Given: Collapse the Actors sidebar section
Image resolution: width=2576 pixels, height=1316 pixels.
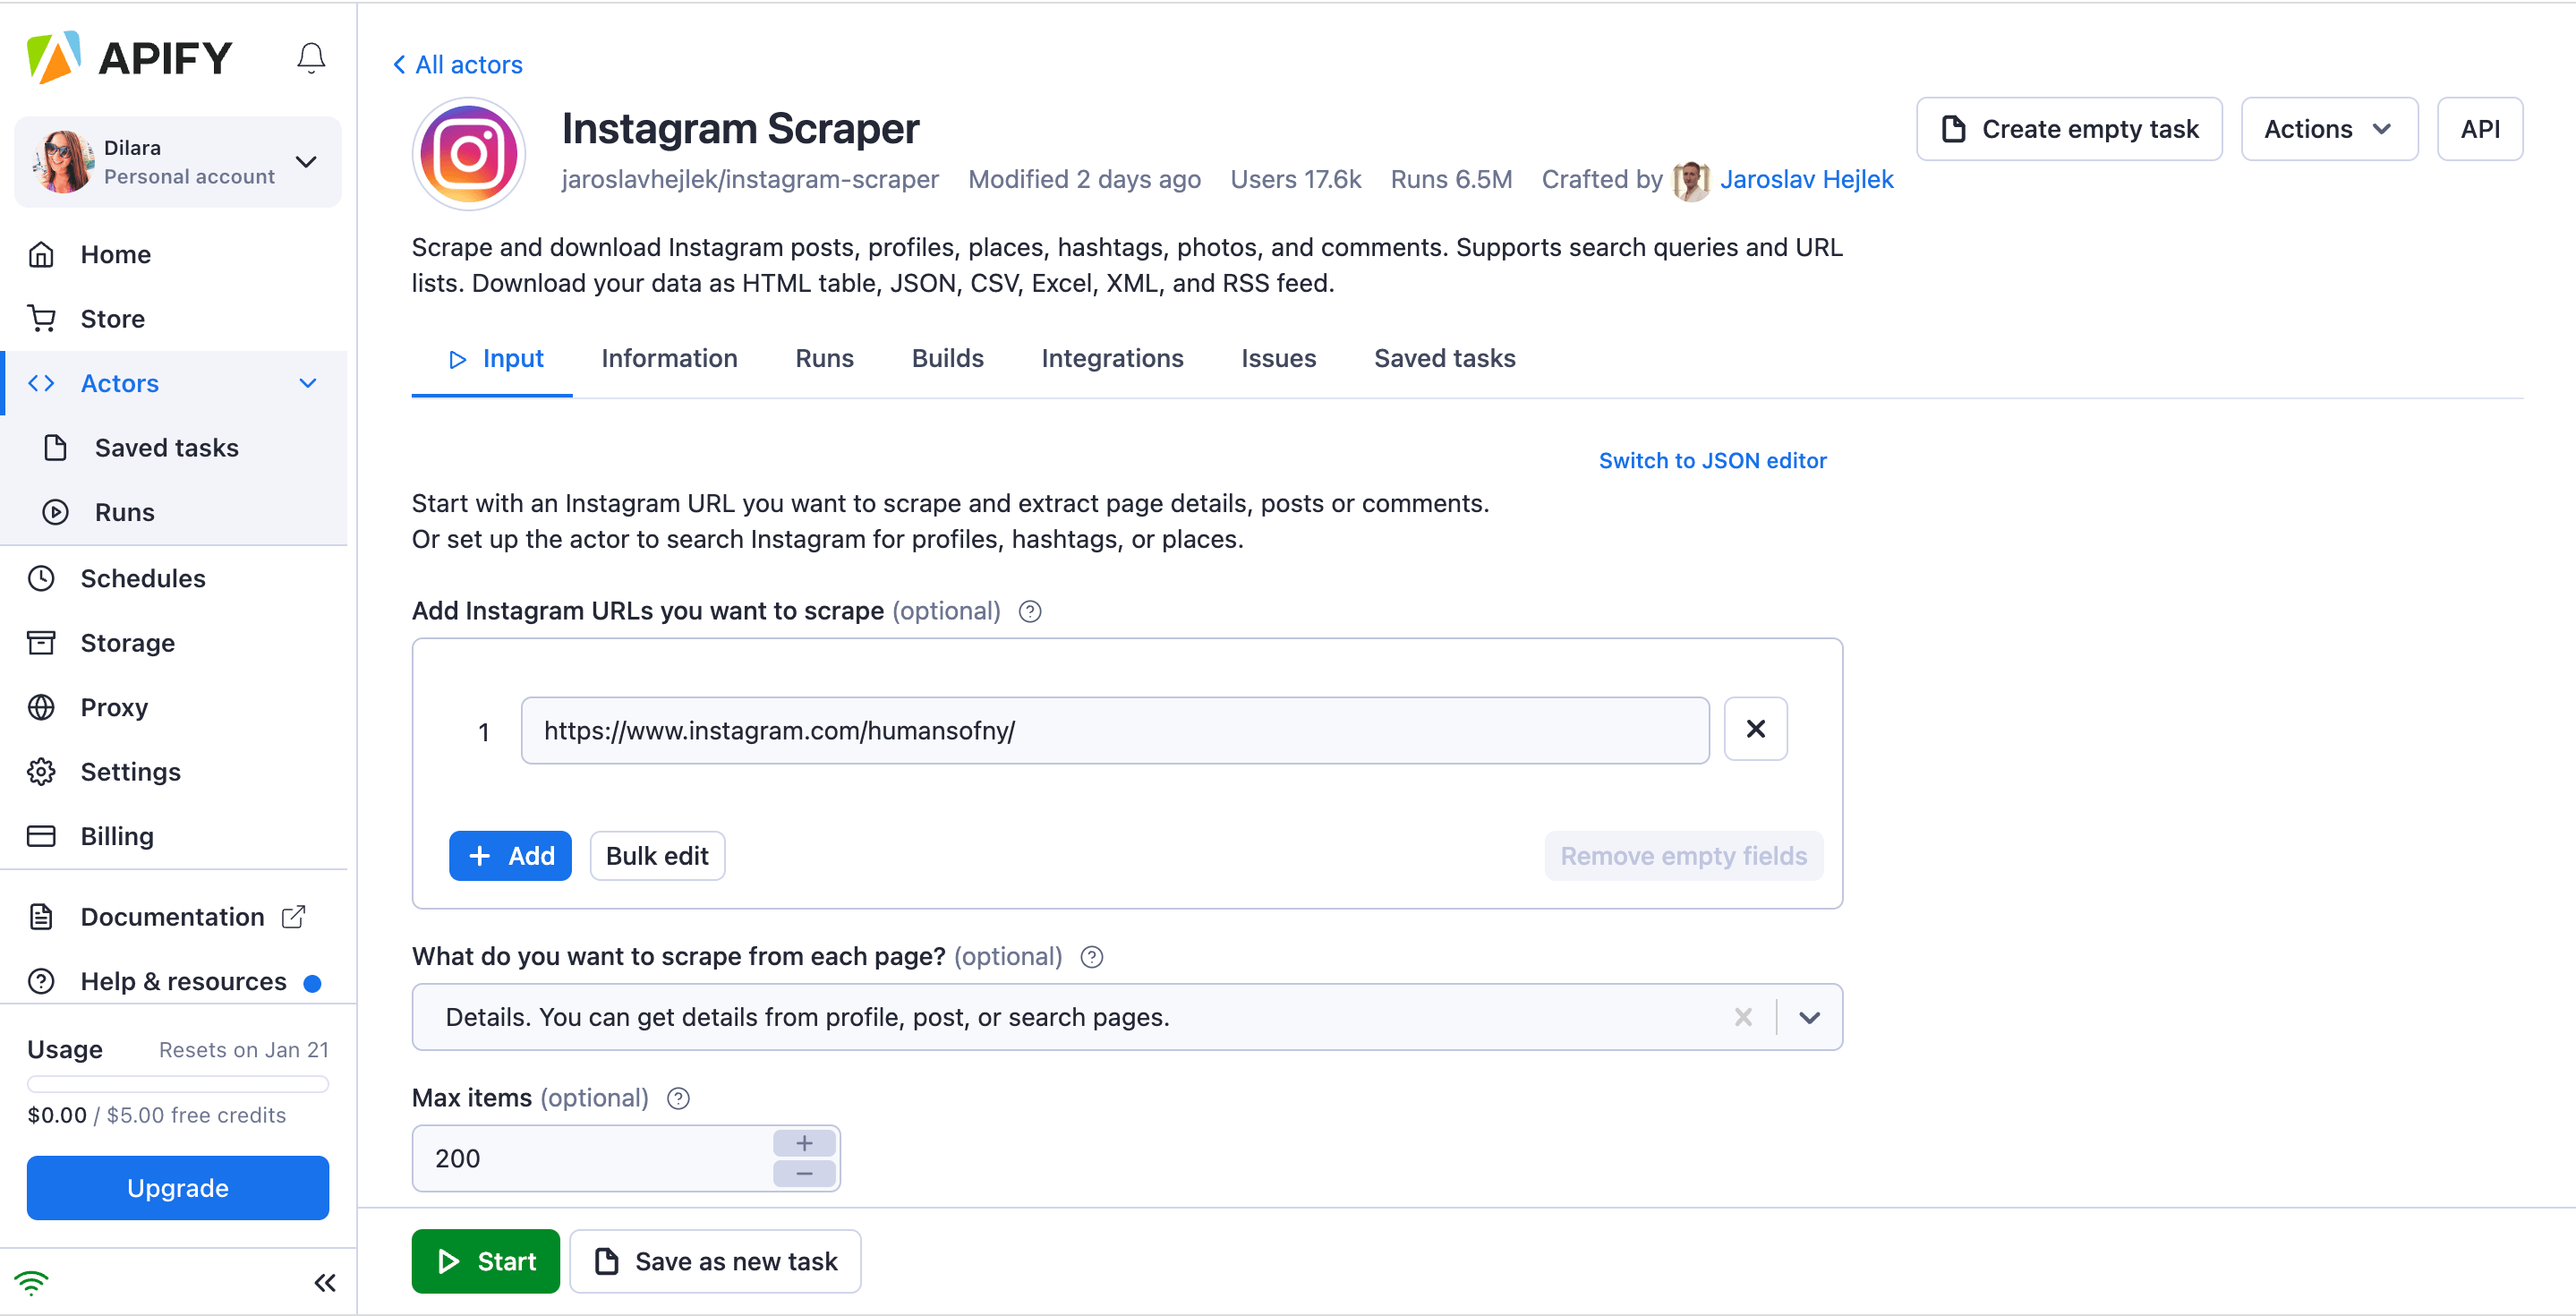Looking at the screenshot, I should (308, 383).
